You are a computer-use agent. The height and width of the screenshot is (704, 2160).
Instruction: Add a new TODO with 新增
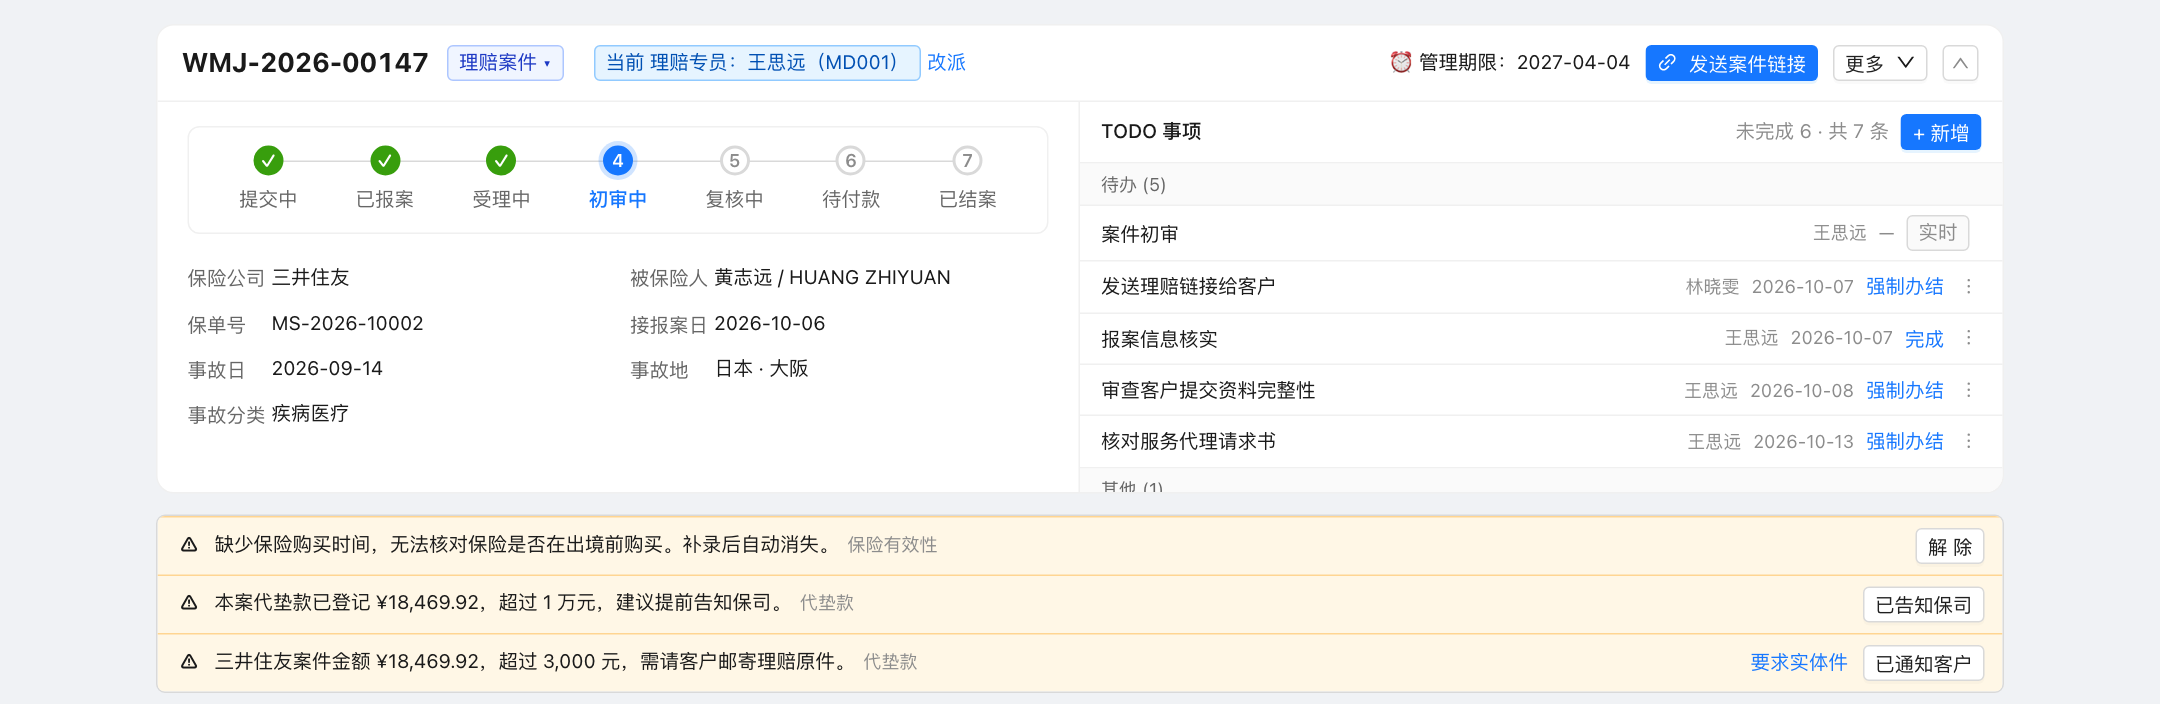[x=1940, y=132]
